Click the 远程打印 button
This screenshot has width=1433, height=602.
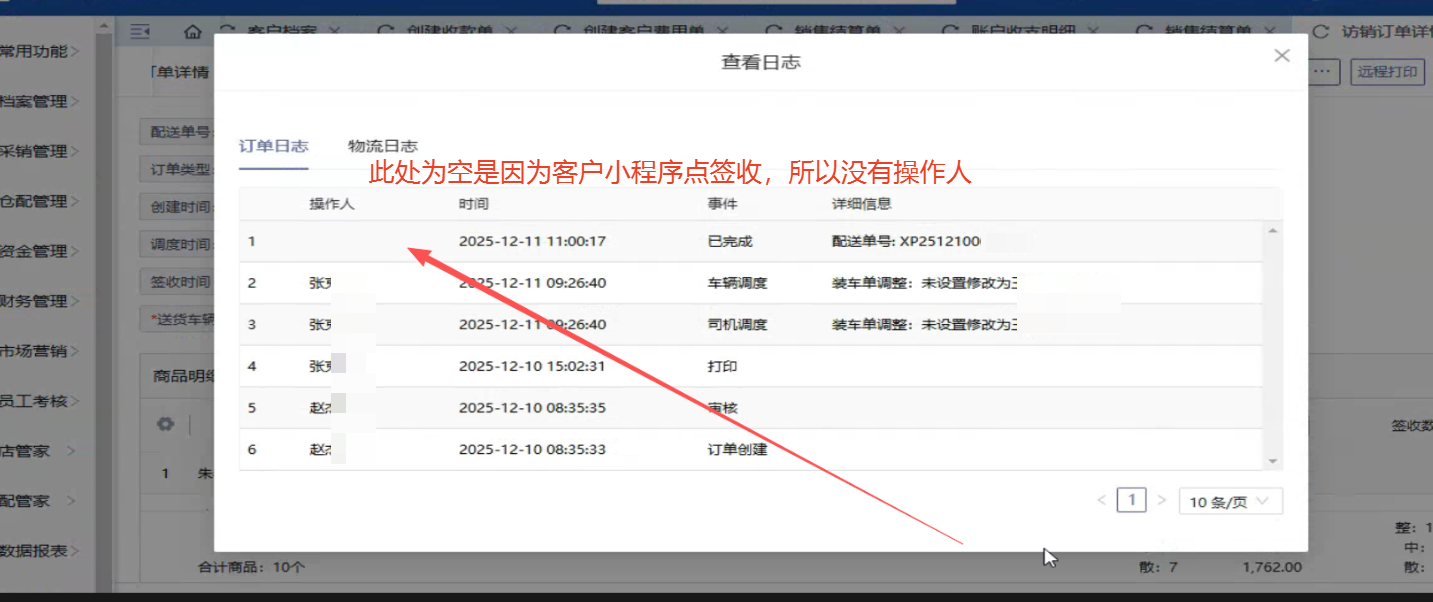pos(1388,72)
